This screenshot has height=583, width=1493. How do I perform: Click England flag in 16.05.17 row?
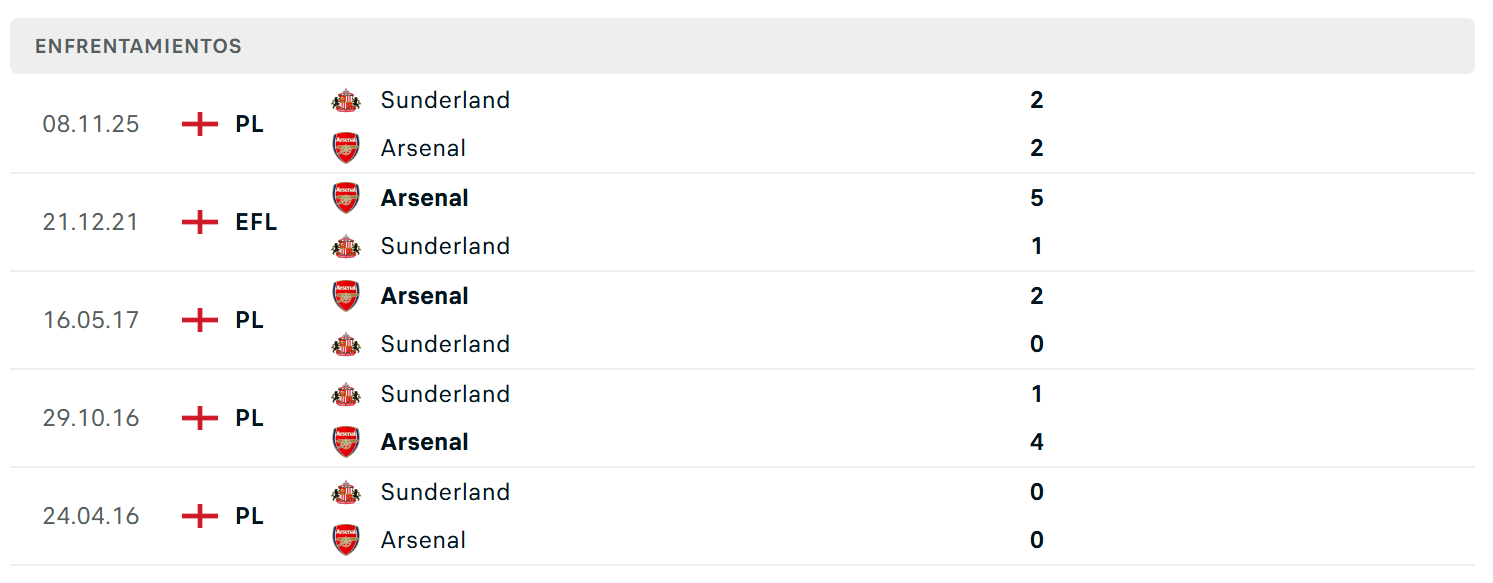tap(200, 320)
